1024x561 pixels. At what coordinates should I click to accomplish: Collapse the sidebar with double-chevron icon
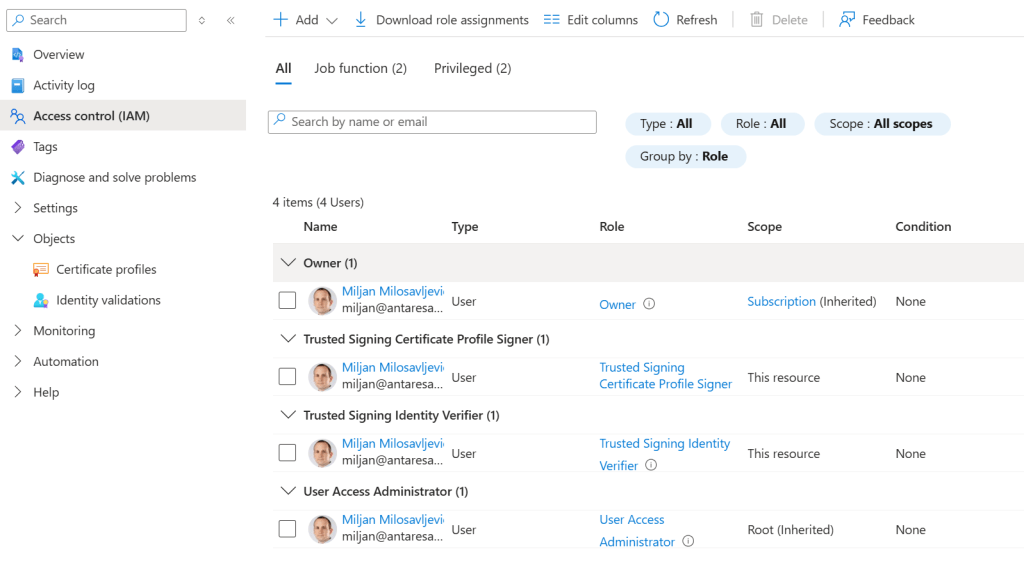[x=231, y=20]
